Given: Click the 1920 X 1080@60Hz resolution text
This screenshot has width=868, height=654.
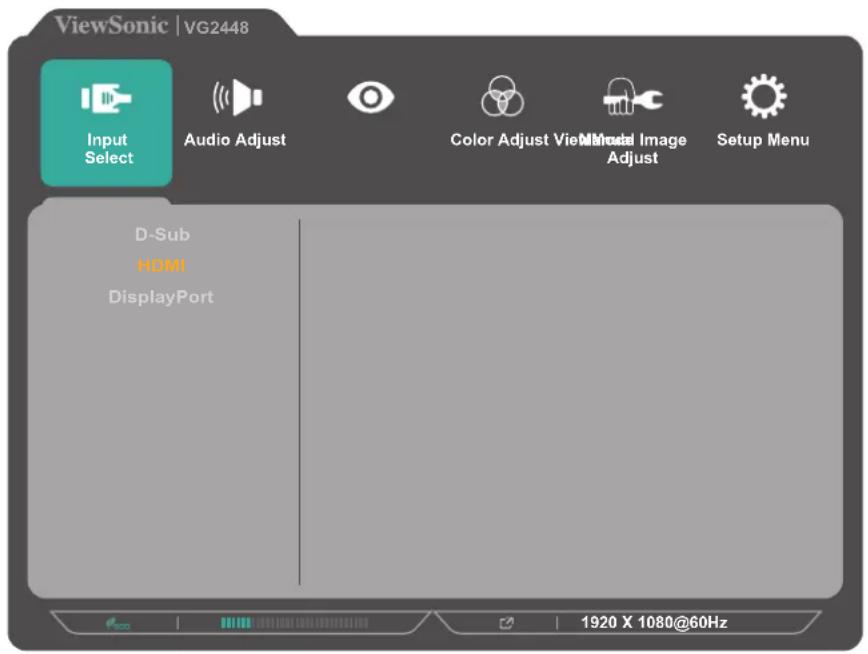Looking at the screenshot, I should (x=654, y=622).
